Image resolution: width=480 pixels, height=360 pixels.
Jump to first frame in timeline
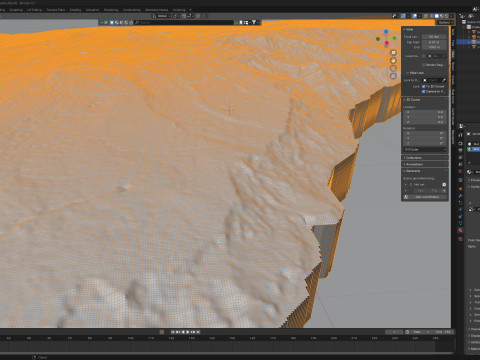pyautogui.click(x=173, y=332)
